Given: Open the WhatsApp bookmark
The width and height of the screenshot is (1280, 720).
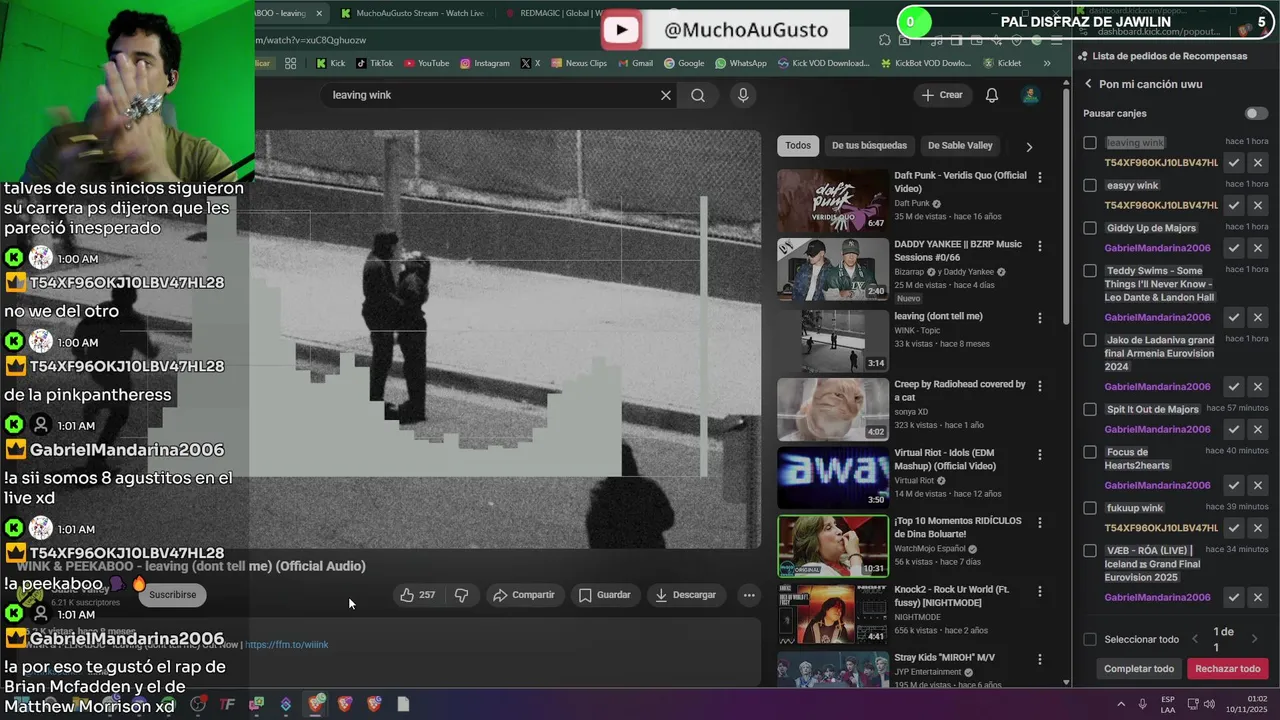Looking at the screenshot, I should (740, 63).
